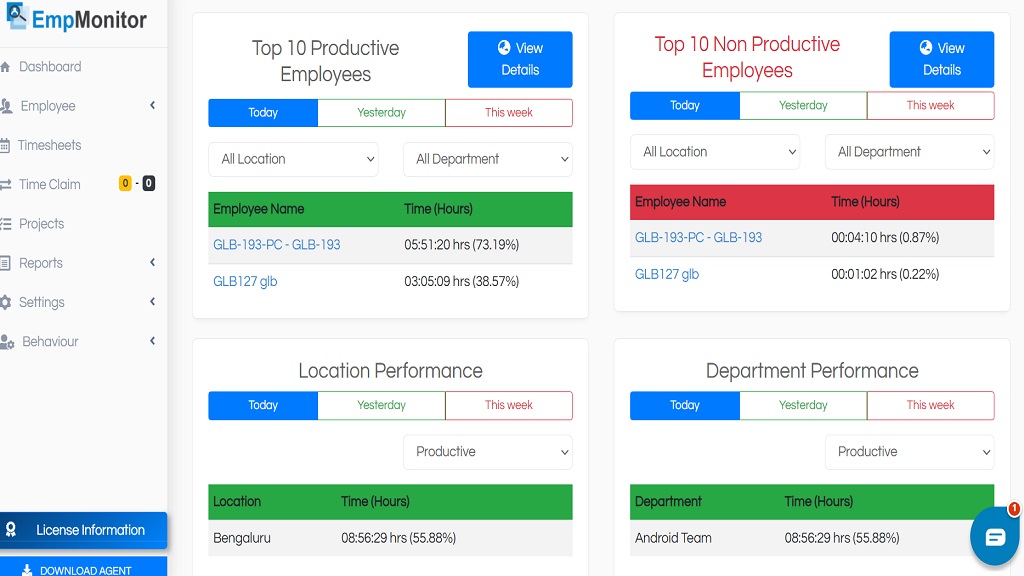
Task: Click the Location column header
Action: click(x=237, y=502)
